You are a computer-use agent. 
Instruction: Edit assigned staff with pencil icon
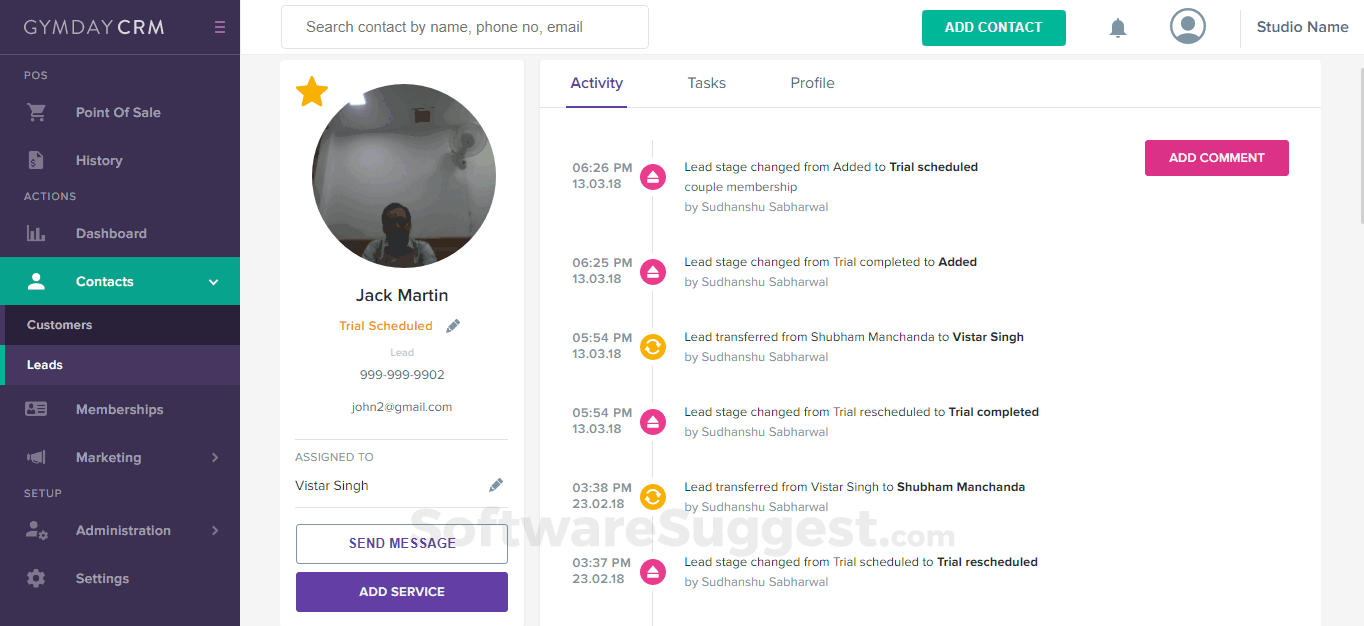point(496,485)
